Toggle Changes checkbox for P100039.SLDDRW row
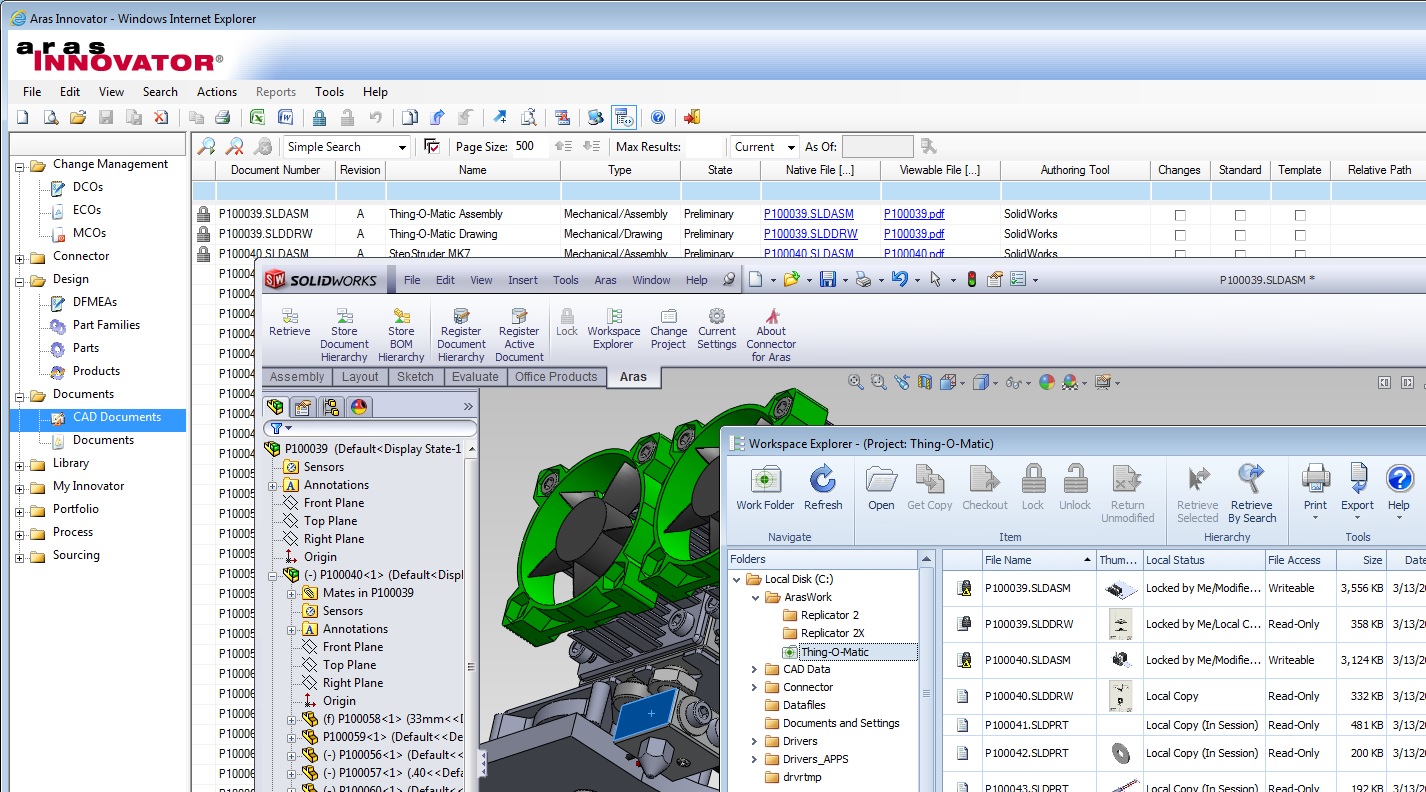 [x=1180, y=235]
